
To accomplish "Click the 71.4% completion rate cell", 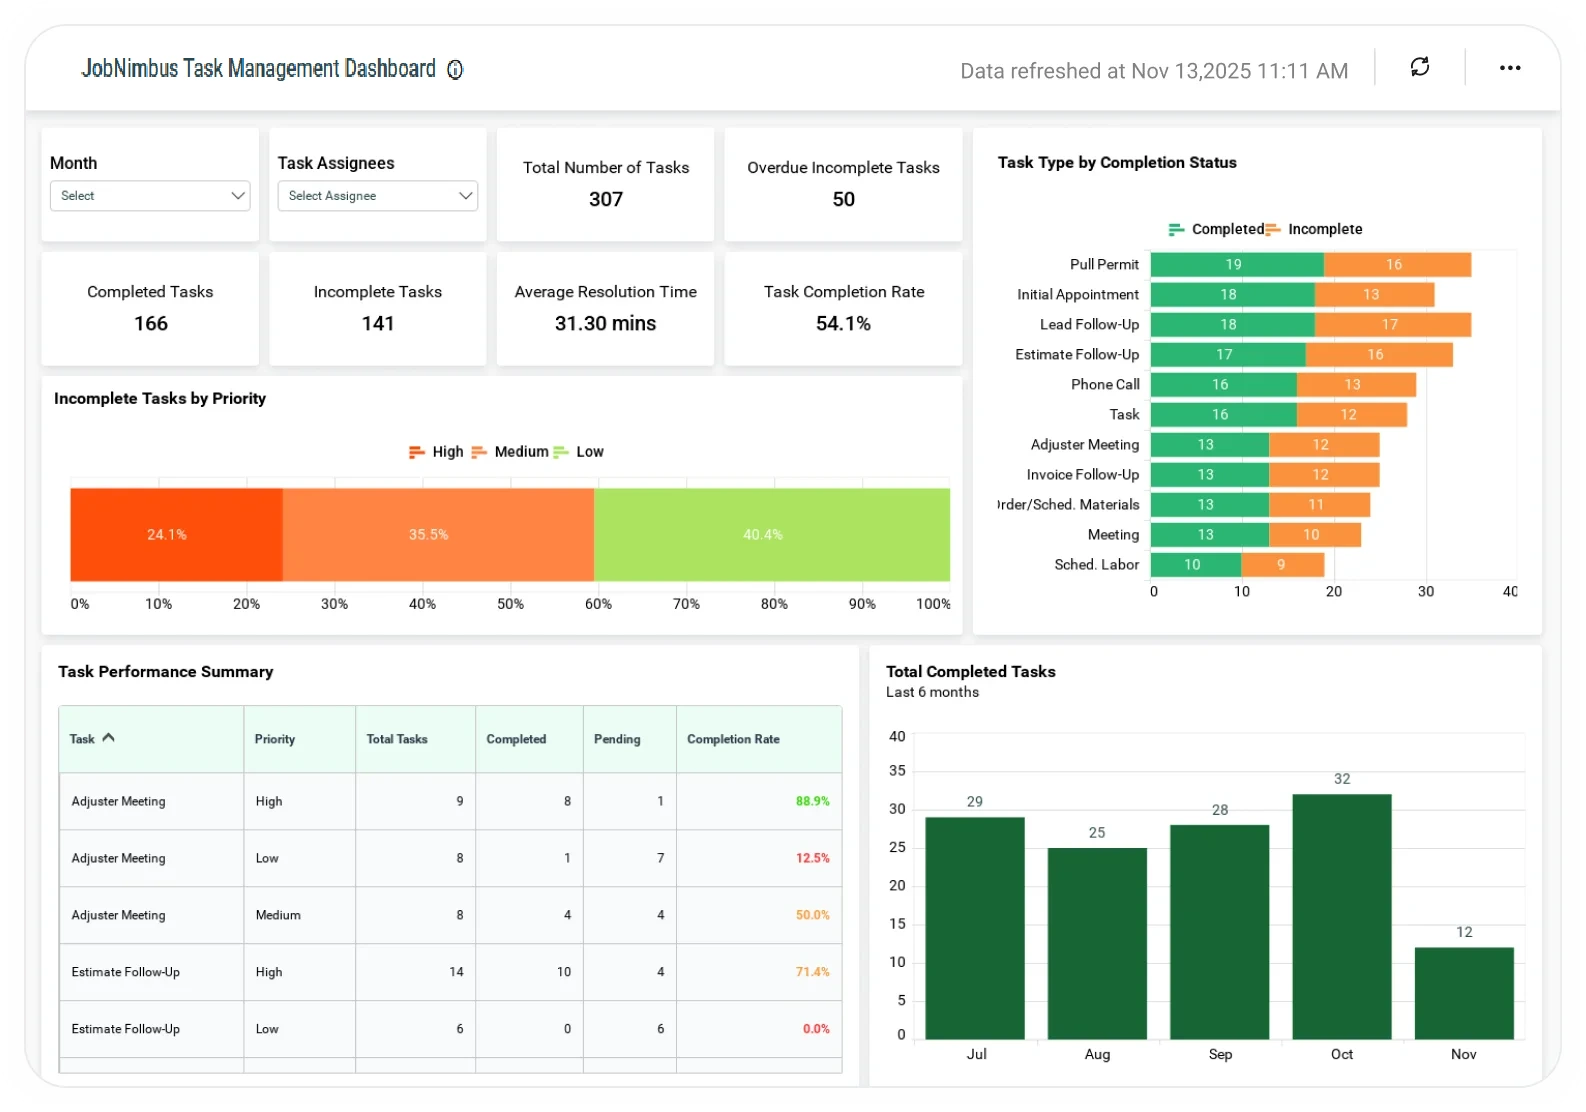I will click(x=759, y=972).
